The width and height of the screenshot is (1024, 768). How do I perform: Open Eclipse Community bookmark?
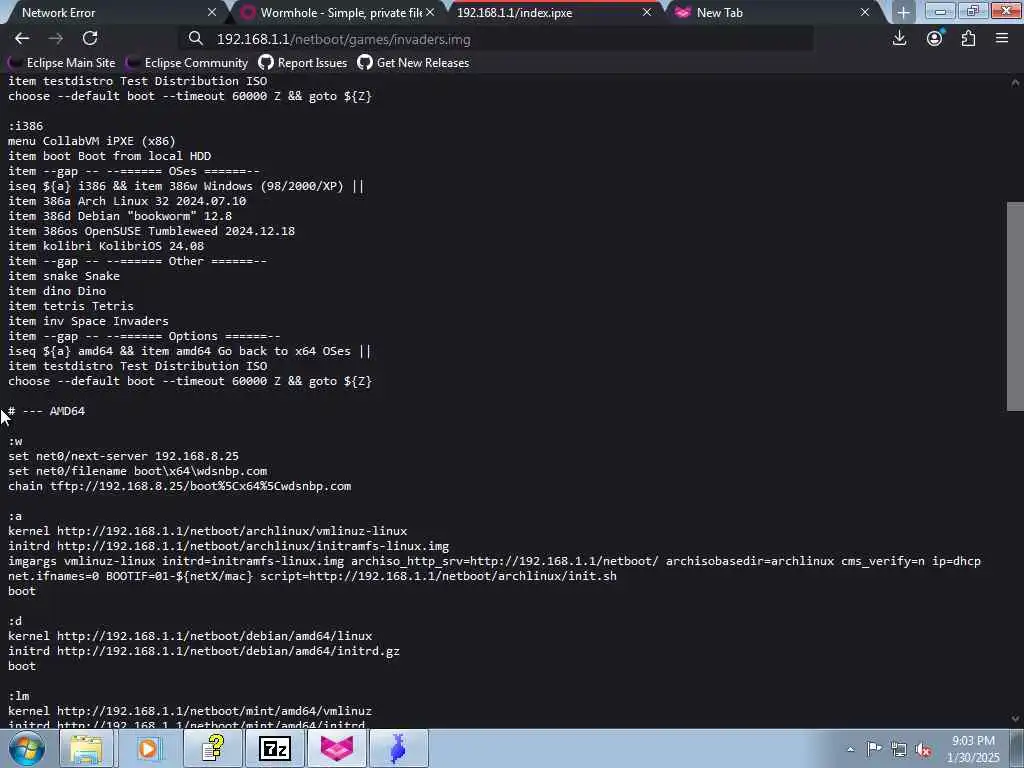tap(187, 63)
